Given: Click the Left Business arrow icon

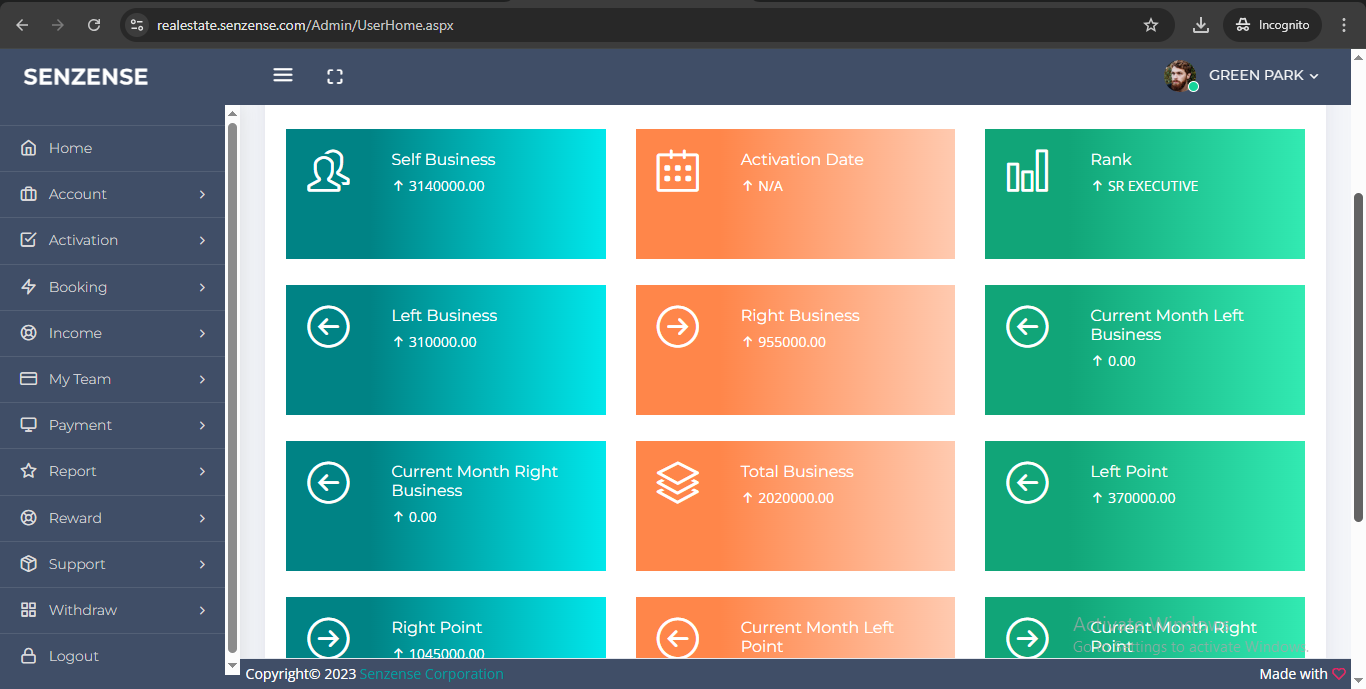Looking at the screenshot, I should click(328, 327).
